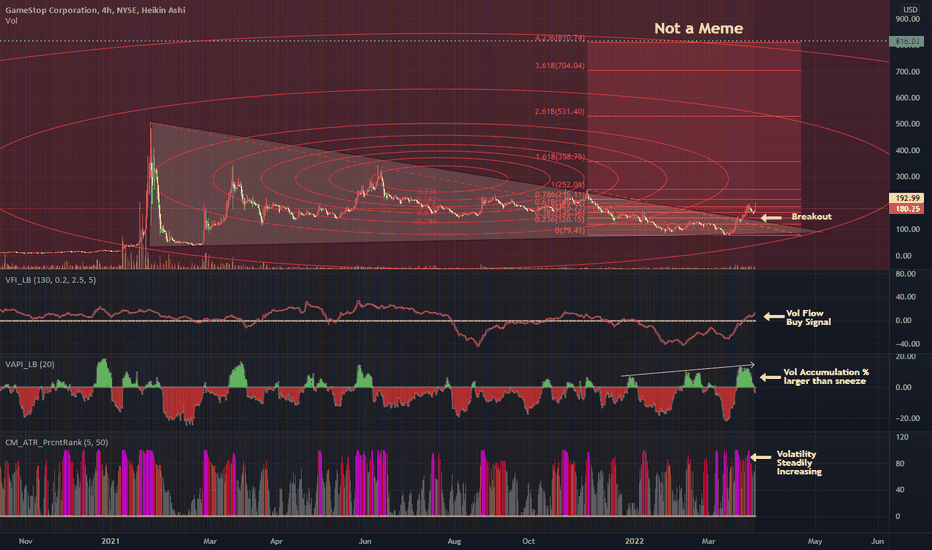Image resolution: width=932 pixels, height=550 pixels.
Task: Select the 'Volatility Steadily Increasing' annotation
Action: click(x=799, y=463)
